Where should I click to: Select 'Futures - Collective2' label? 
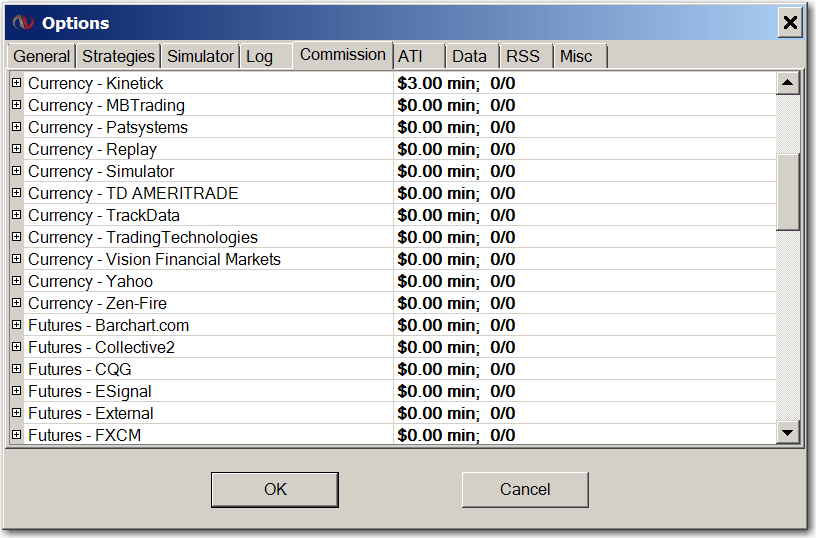[x=101, y=347]
